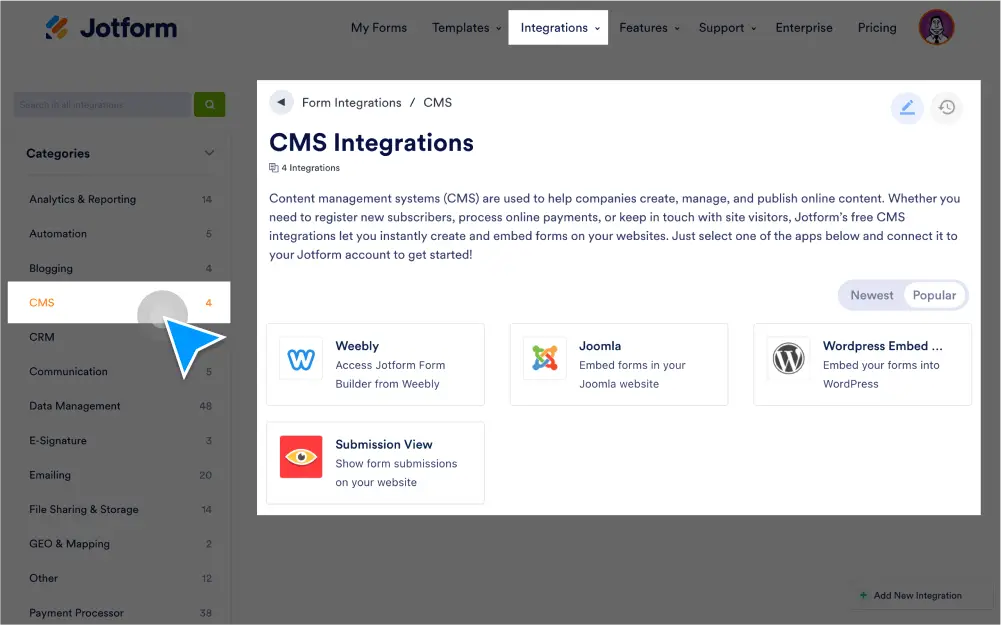Switch sorting to Popular
Image resolution: width=1001 pixels, height=625 pixels.
(x=934, y=295)
